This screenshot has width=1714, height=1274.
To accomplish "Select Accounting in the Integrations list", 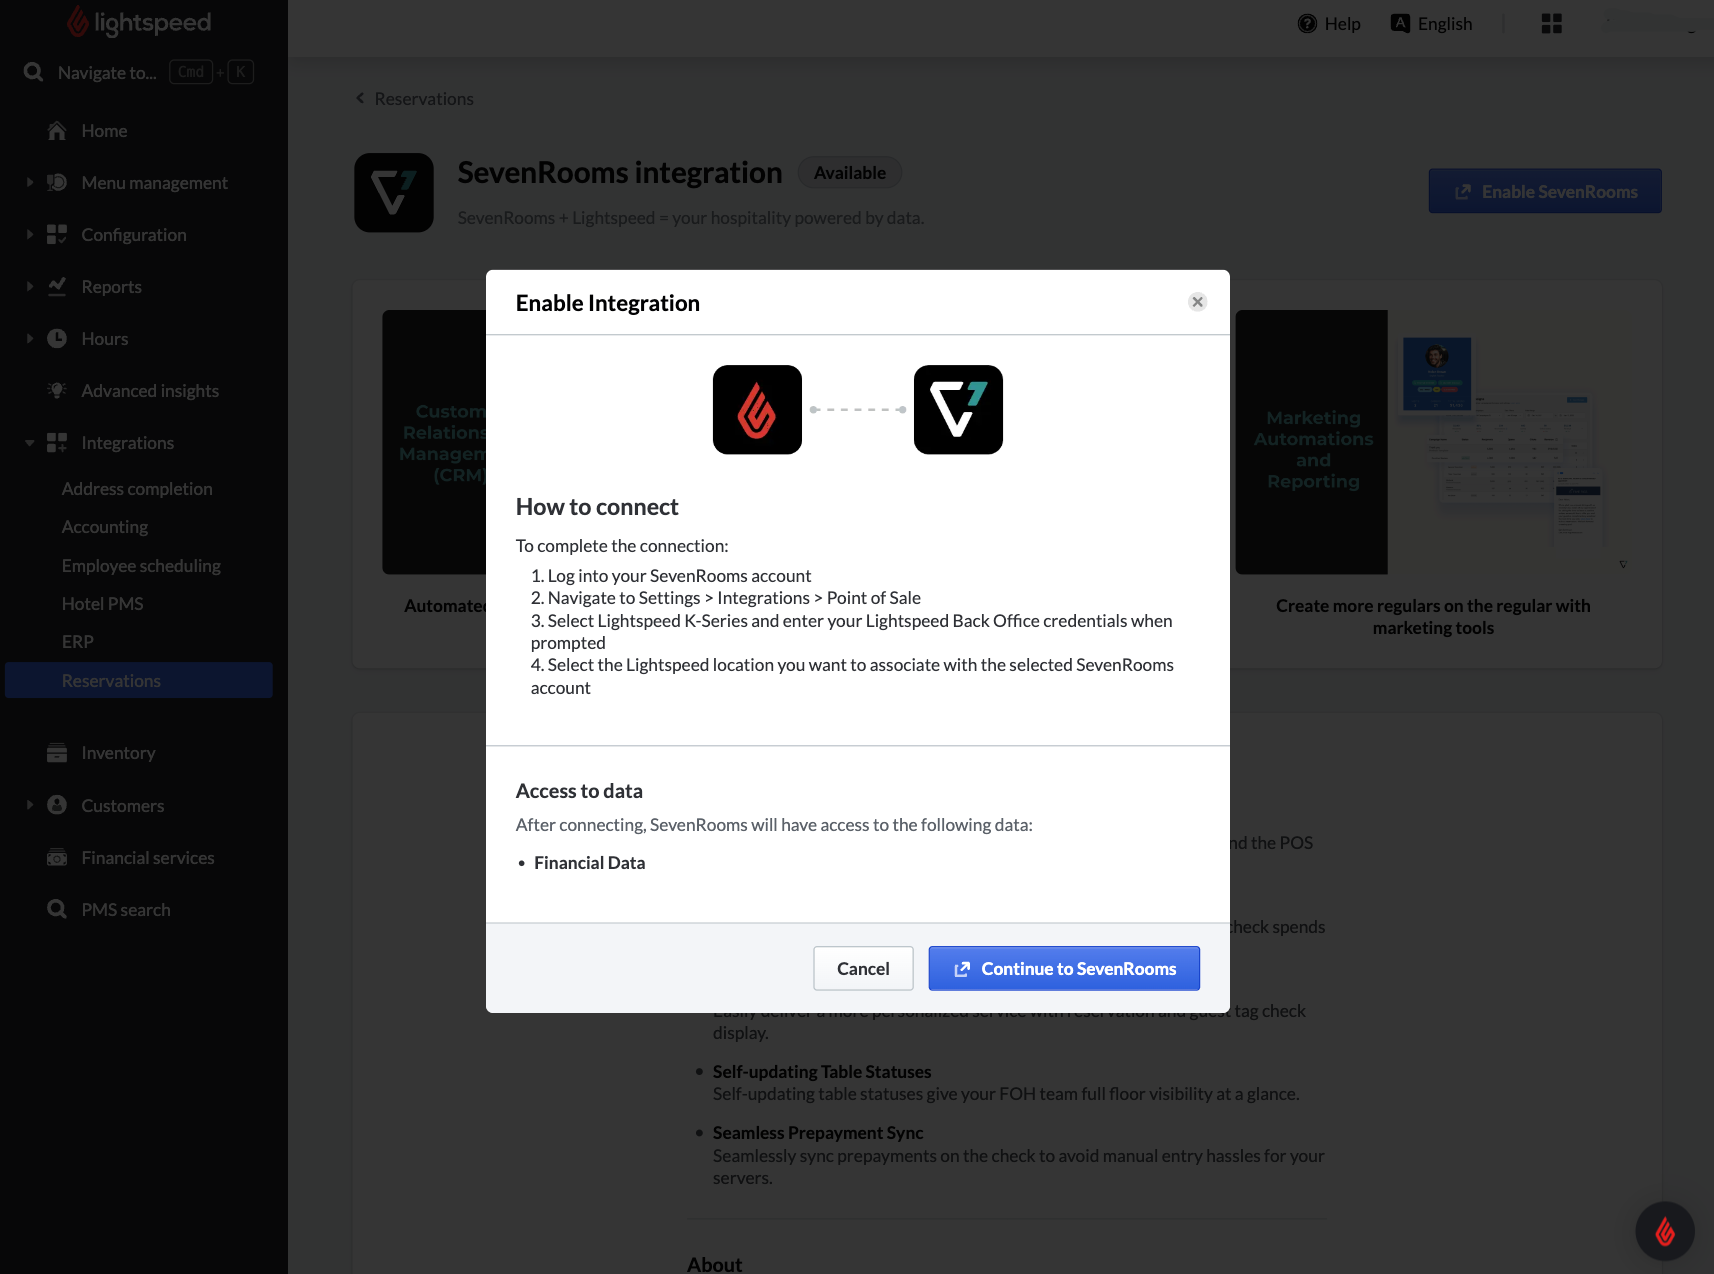I will coord(105,526).
